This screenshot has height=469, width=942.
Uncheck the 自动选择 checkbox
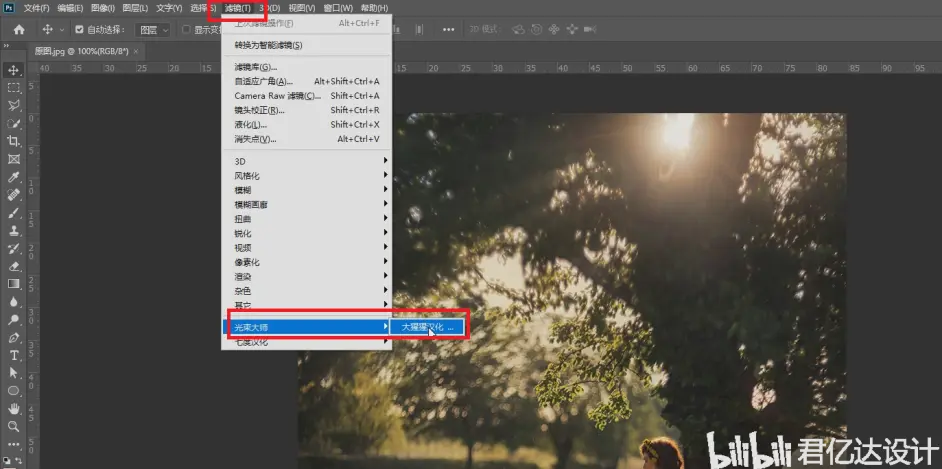[x=79, y=29]
